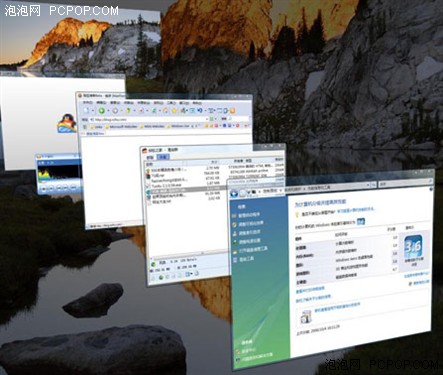Click the 3.6 performance score badge
This screenshot has width=443, height=375.
pyautogui.click(x=413, y=246)
